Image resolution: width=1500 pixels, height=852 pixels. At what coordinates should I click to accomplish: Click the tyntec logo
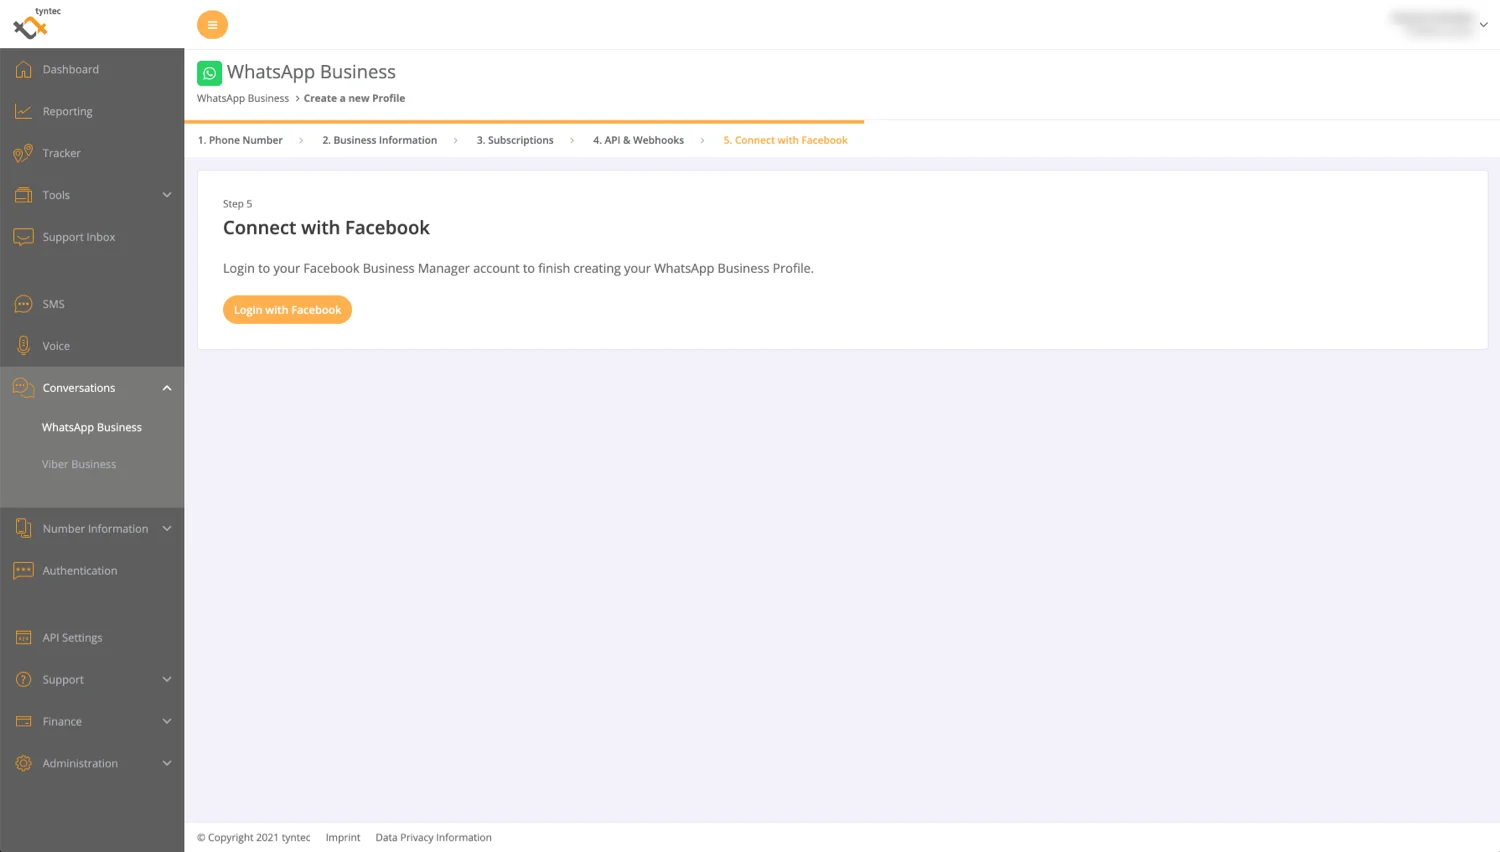[36, 23]
